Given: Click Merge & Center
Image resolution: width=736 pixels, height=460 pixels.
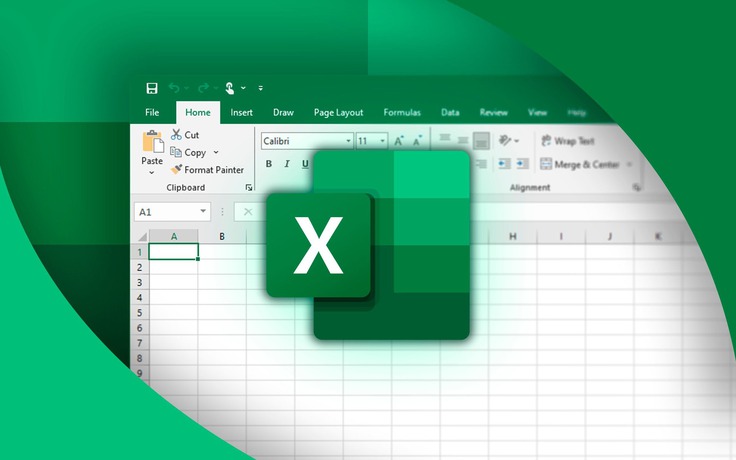Looking at the screenshot, I should (580, 164).
